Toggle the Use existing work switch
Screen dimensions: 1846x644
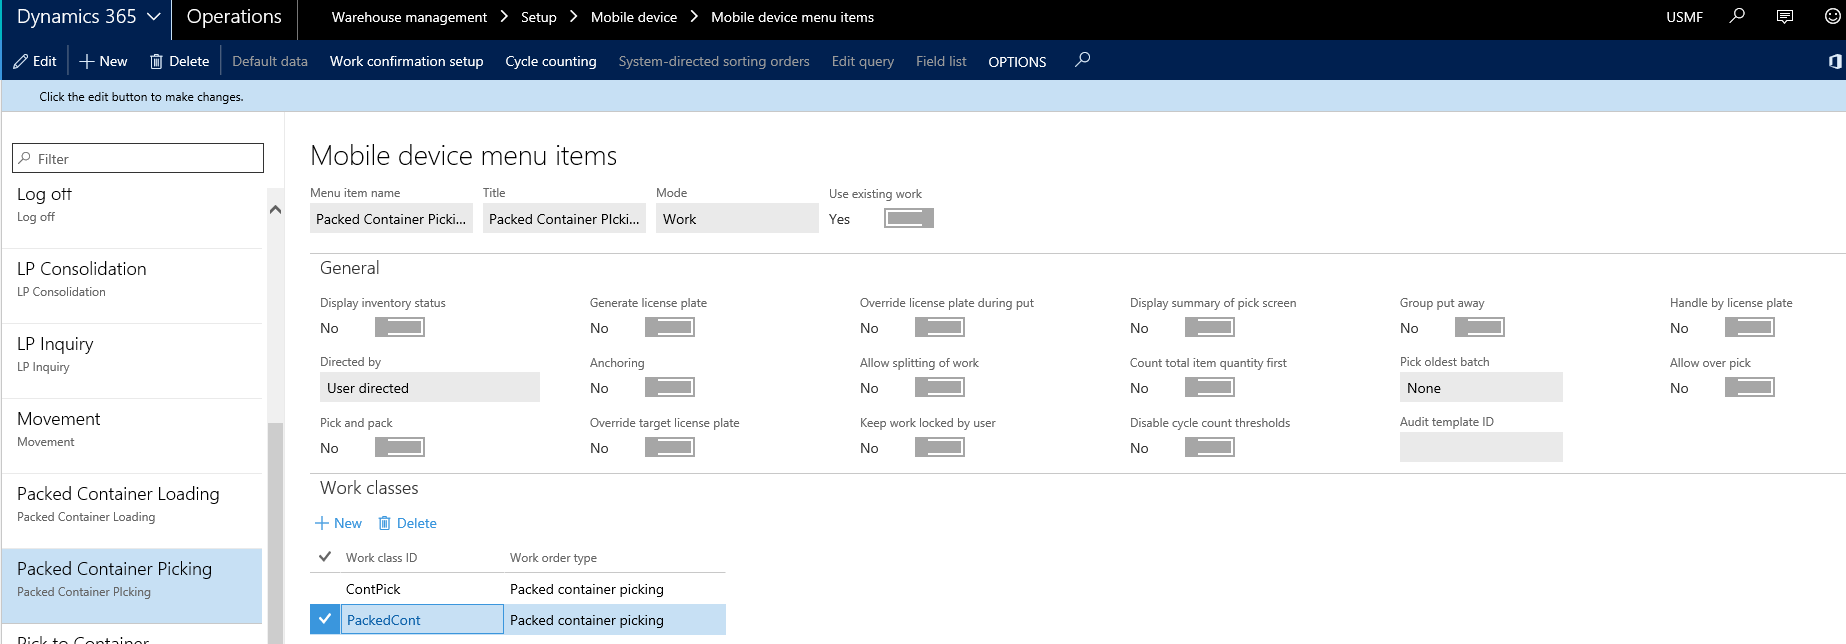click(x=908, y=218)
